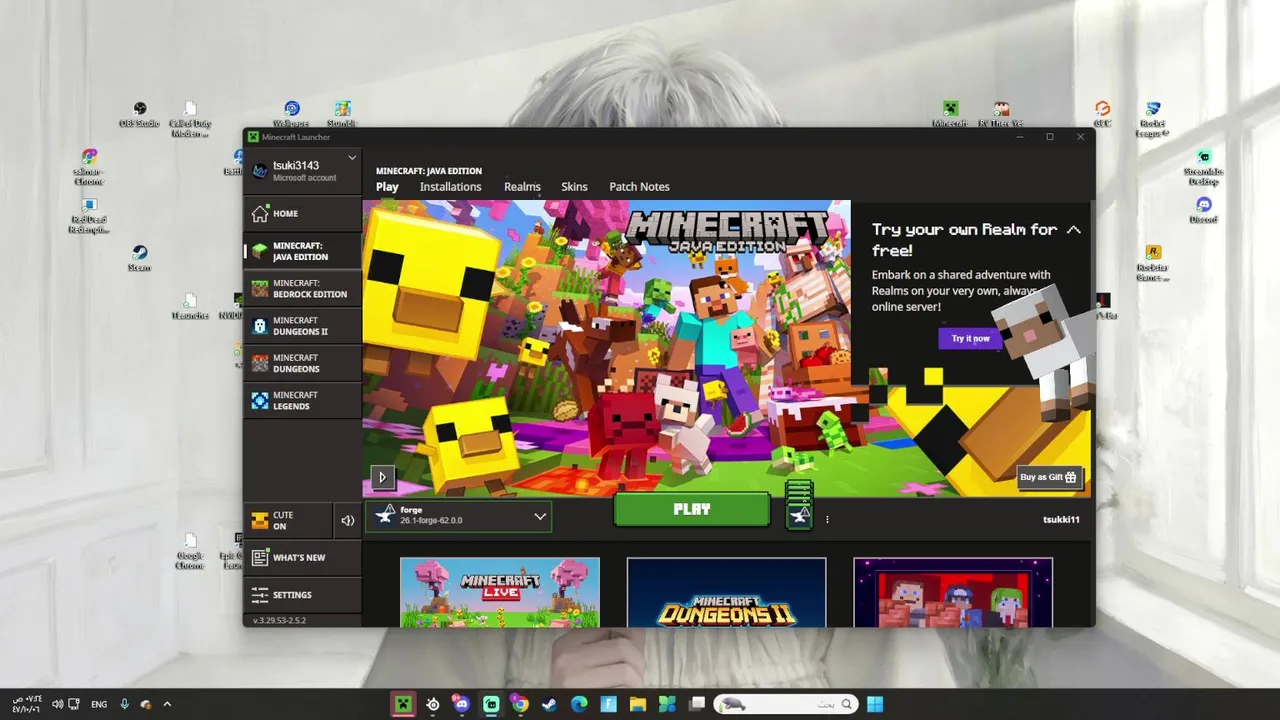Open Wallpaper desktop shortcut
The width and height of the screenshot is (1280, 720).
(x=291, y=114)
